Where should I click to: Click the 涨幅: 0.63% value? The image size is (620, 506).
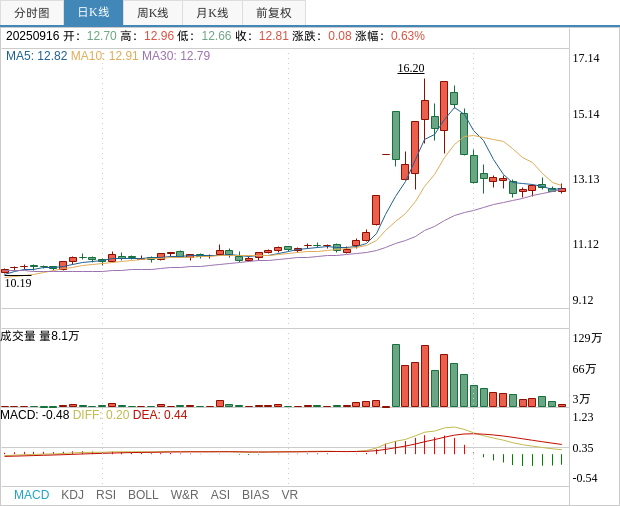[390, 36]
